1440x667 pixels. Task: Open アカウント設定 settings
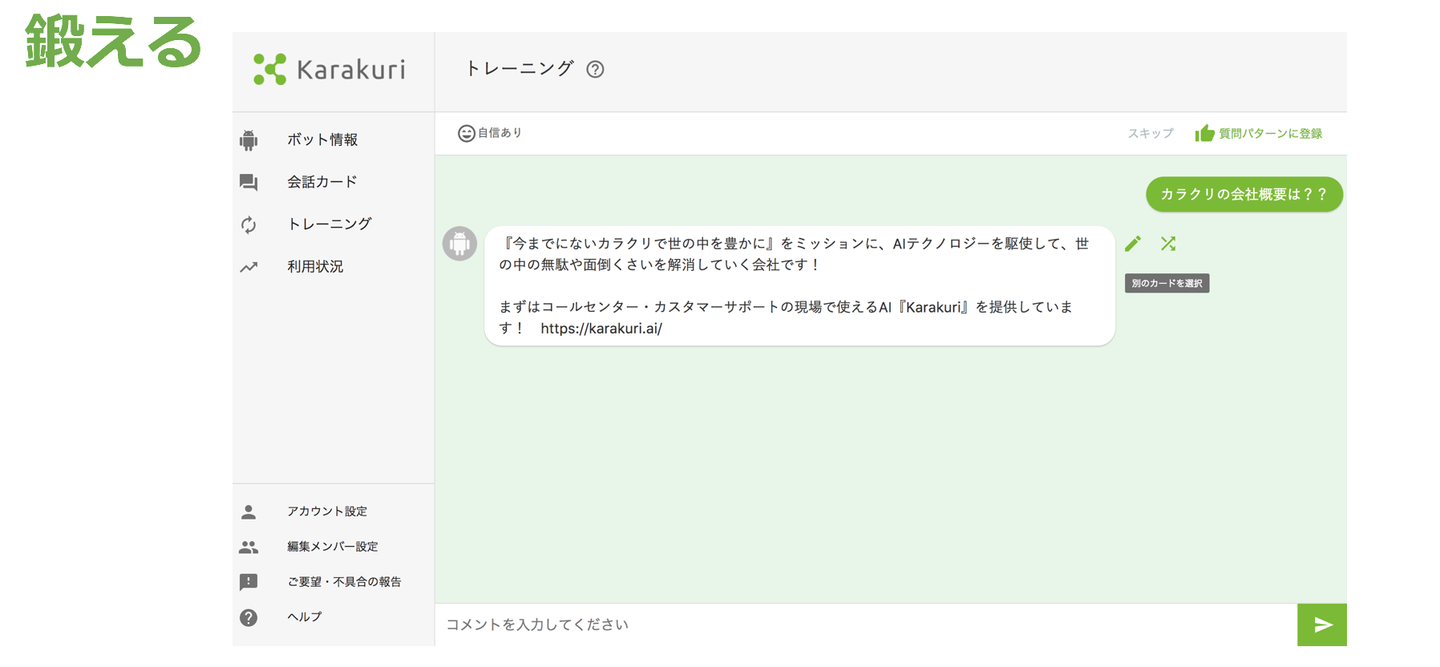tap(327, 512)
